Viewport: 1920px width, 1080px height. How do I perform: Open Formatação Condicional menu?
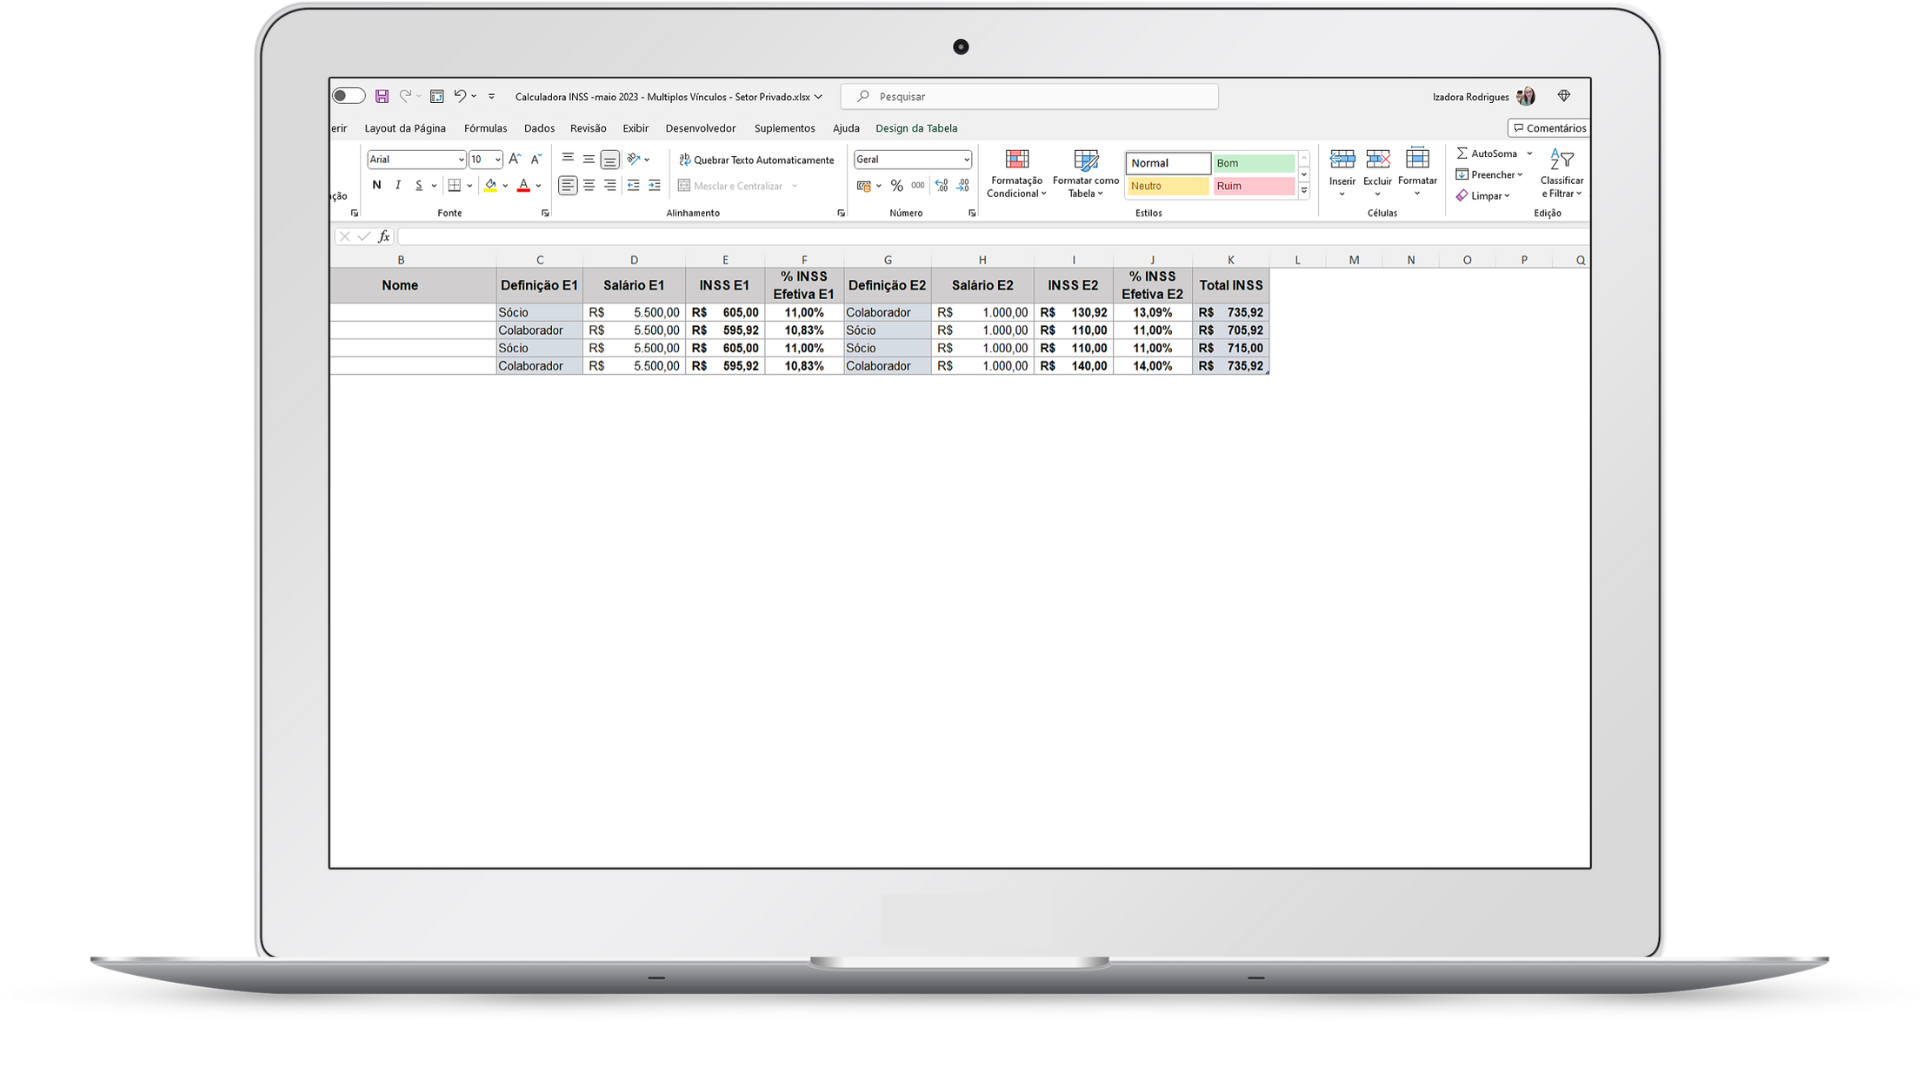pos(1017,174)
